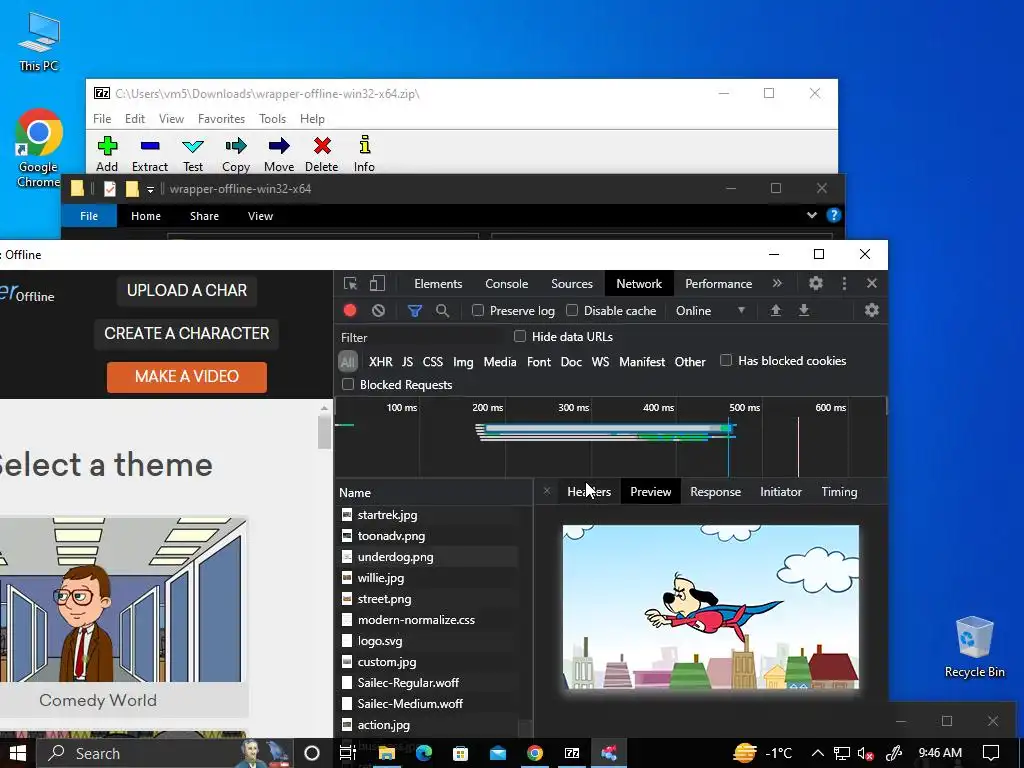The image size is (1024, 768).
Task: Click the Windows Start button
Action: point(18,753)
